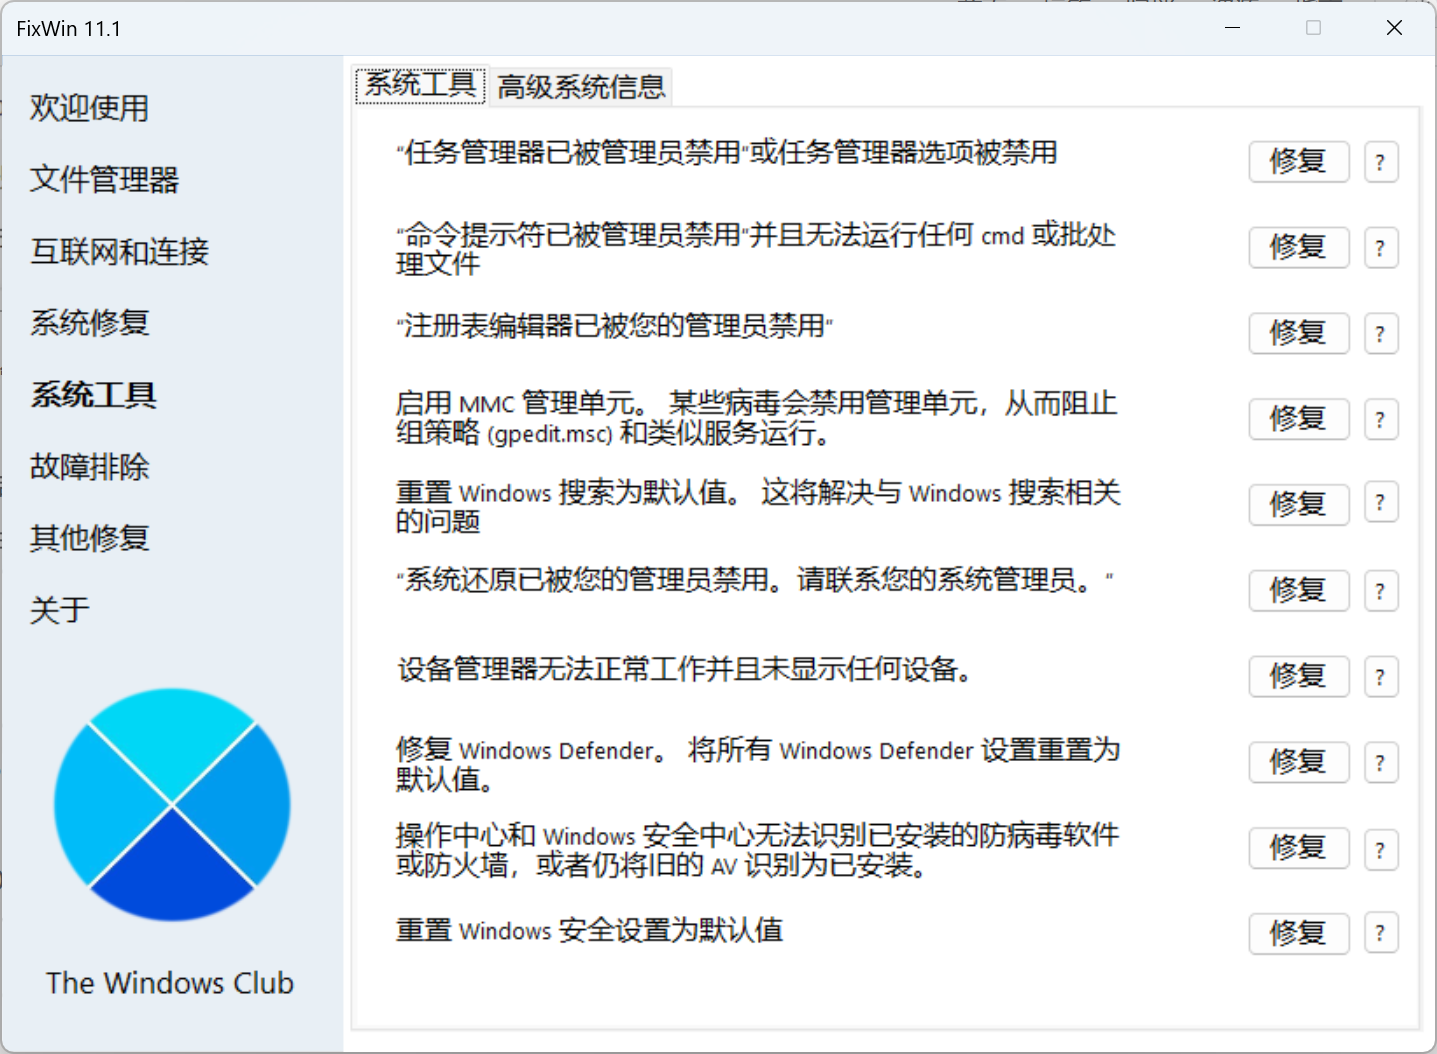The image size is (1437, 1054).
Task: Open the 系统修复 section
Action: point(89,323)
